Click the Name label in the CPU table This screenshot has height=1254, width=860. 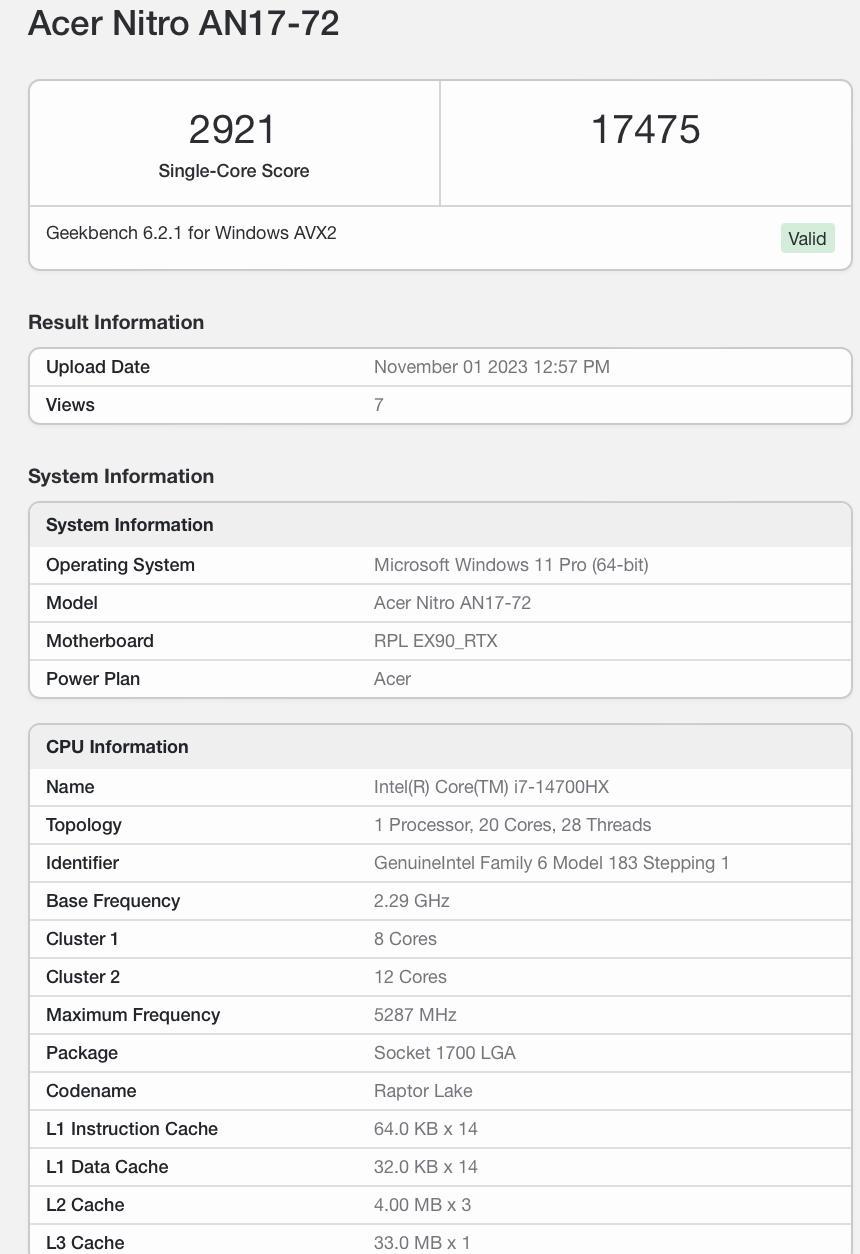pyautogui.click(x=70, y=787)
